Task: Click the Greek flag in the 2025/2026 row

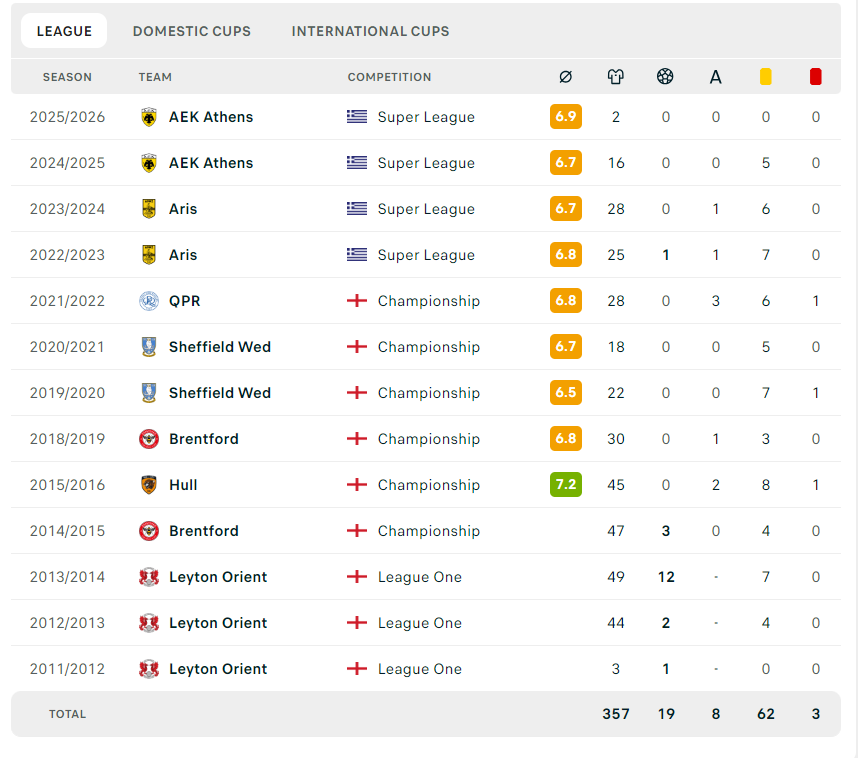Action: pyautogui.click(x=357, y=117)
